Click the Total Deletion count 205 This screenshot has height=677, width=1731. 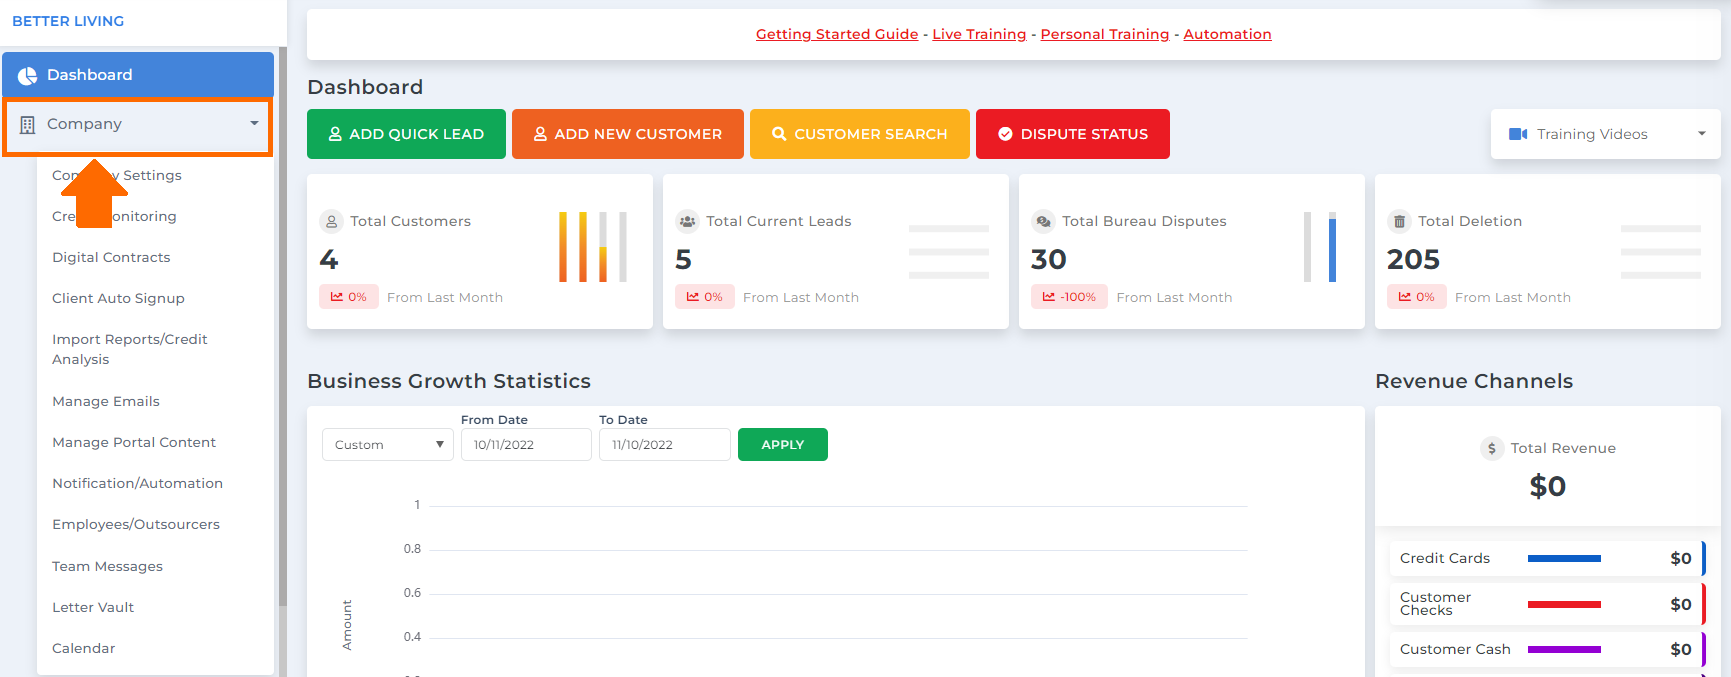pos(1414,260)
